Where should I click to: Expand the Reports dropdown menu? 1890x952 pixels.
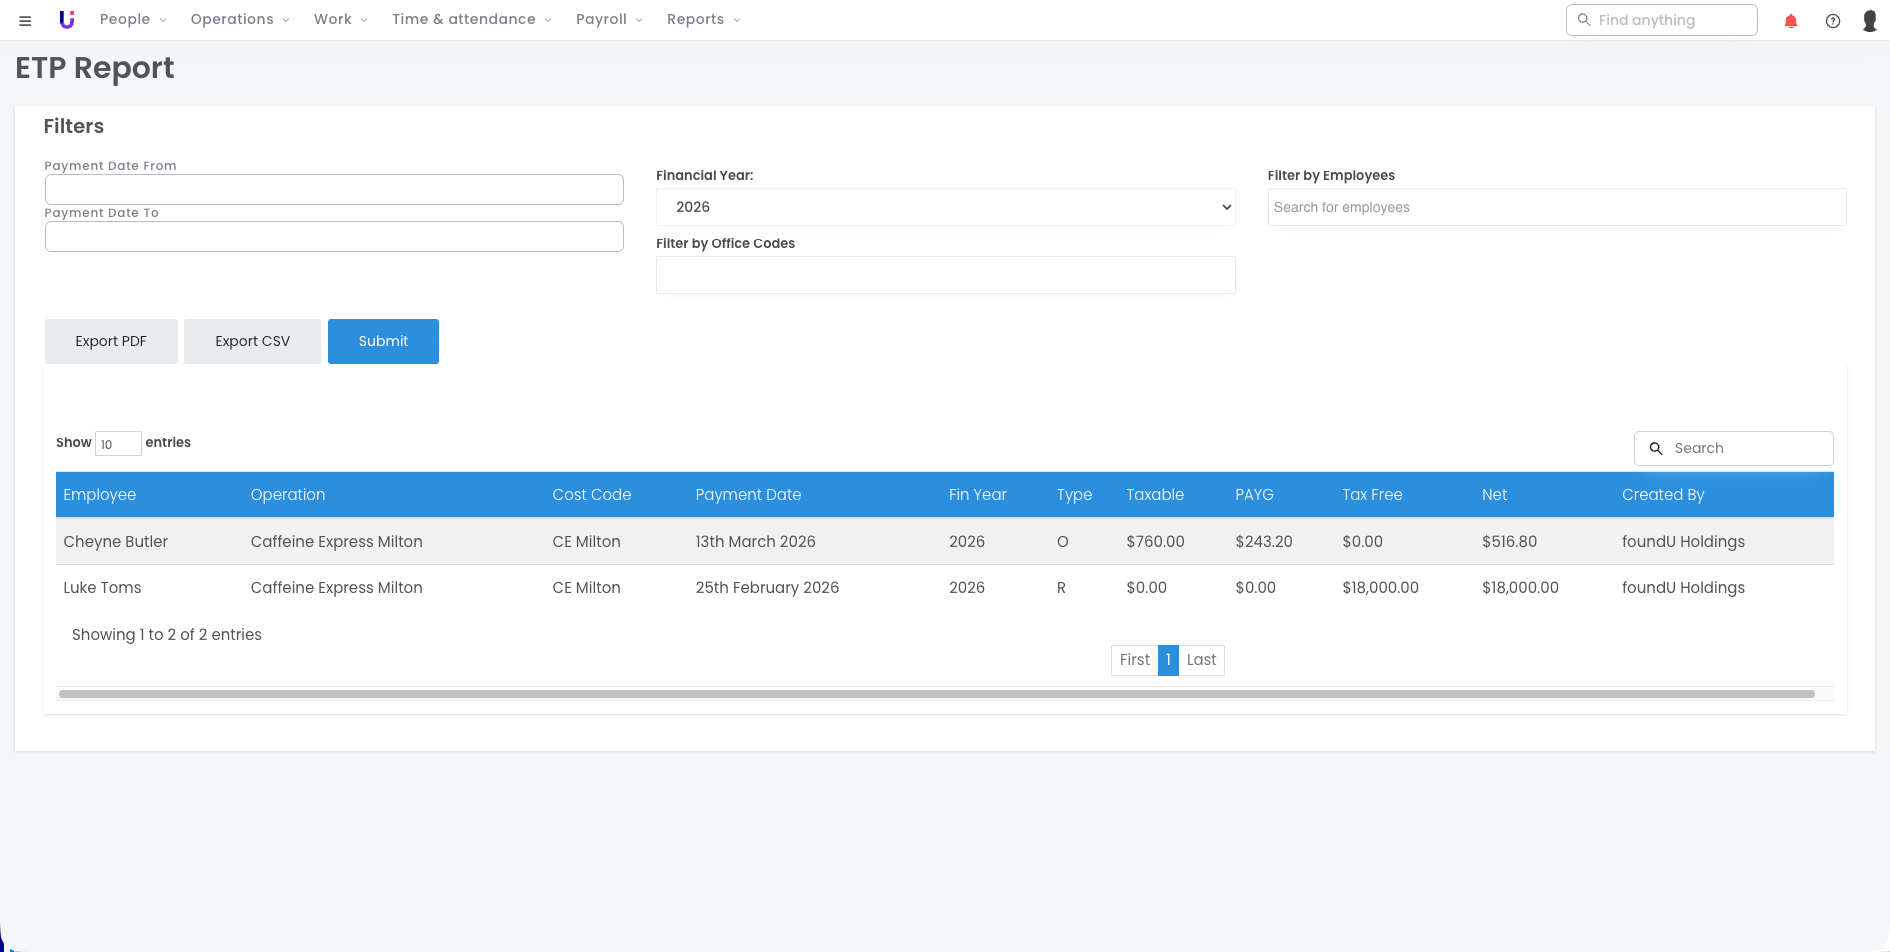[x=703, y=20]
